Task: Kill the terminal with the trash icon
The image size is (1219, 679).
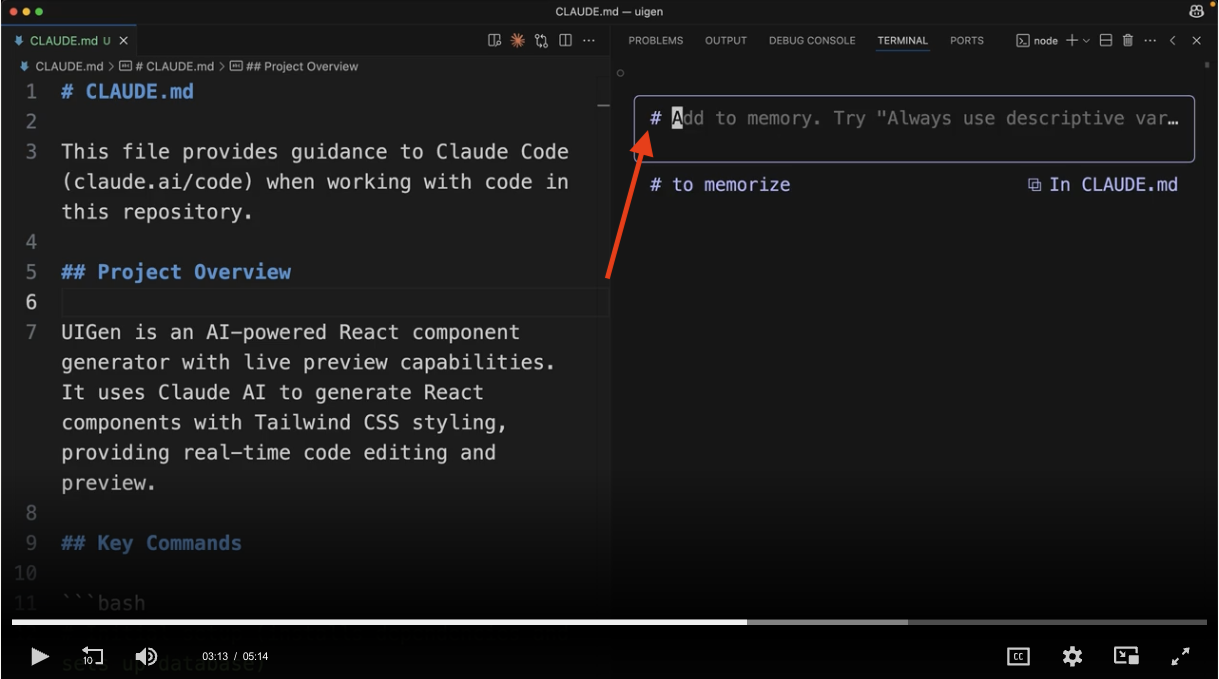Action: click(1128, 41)
